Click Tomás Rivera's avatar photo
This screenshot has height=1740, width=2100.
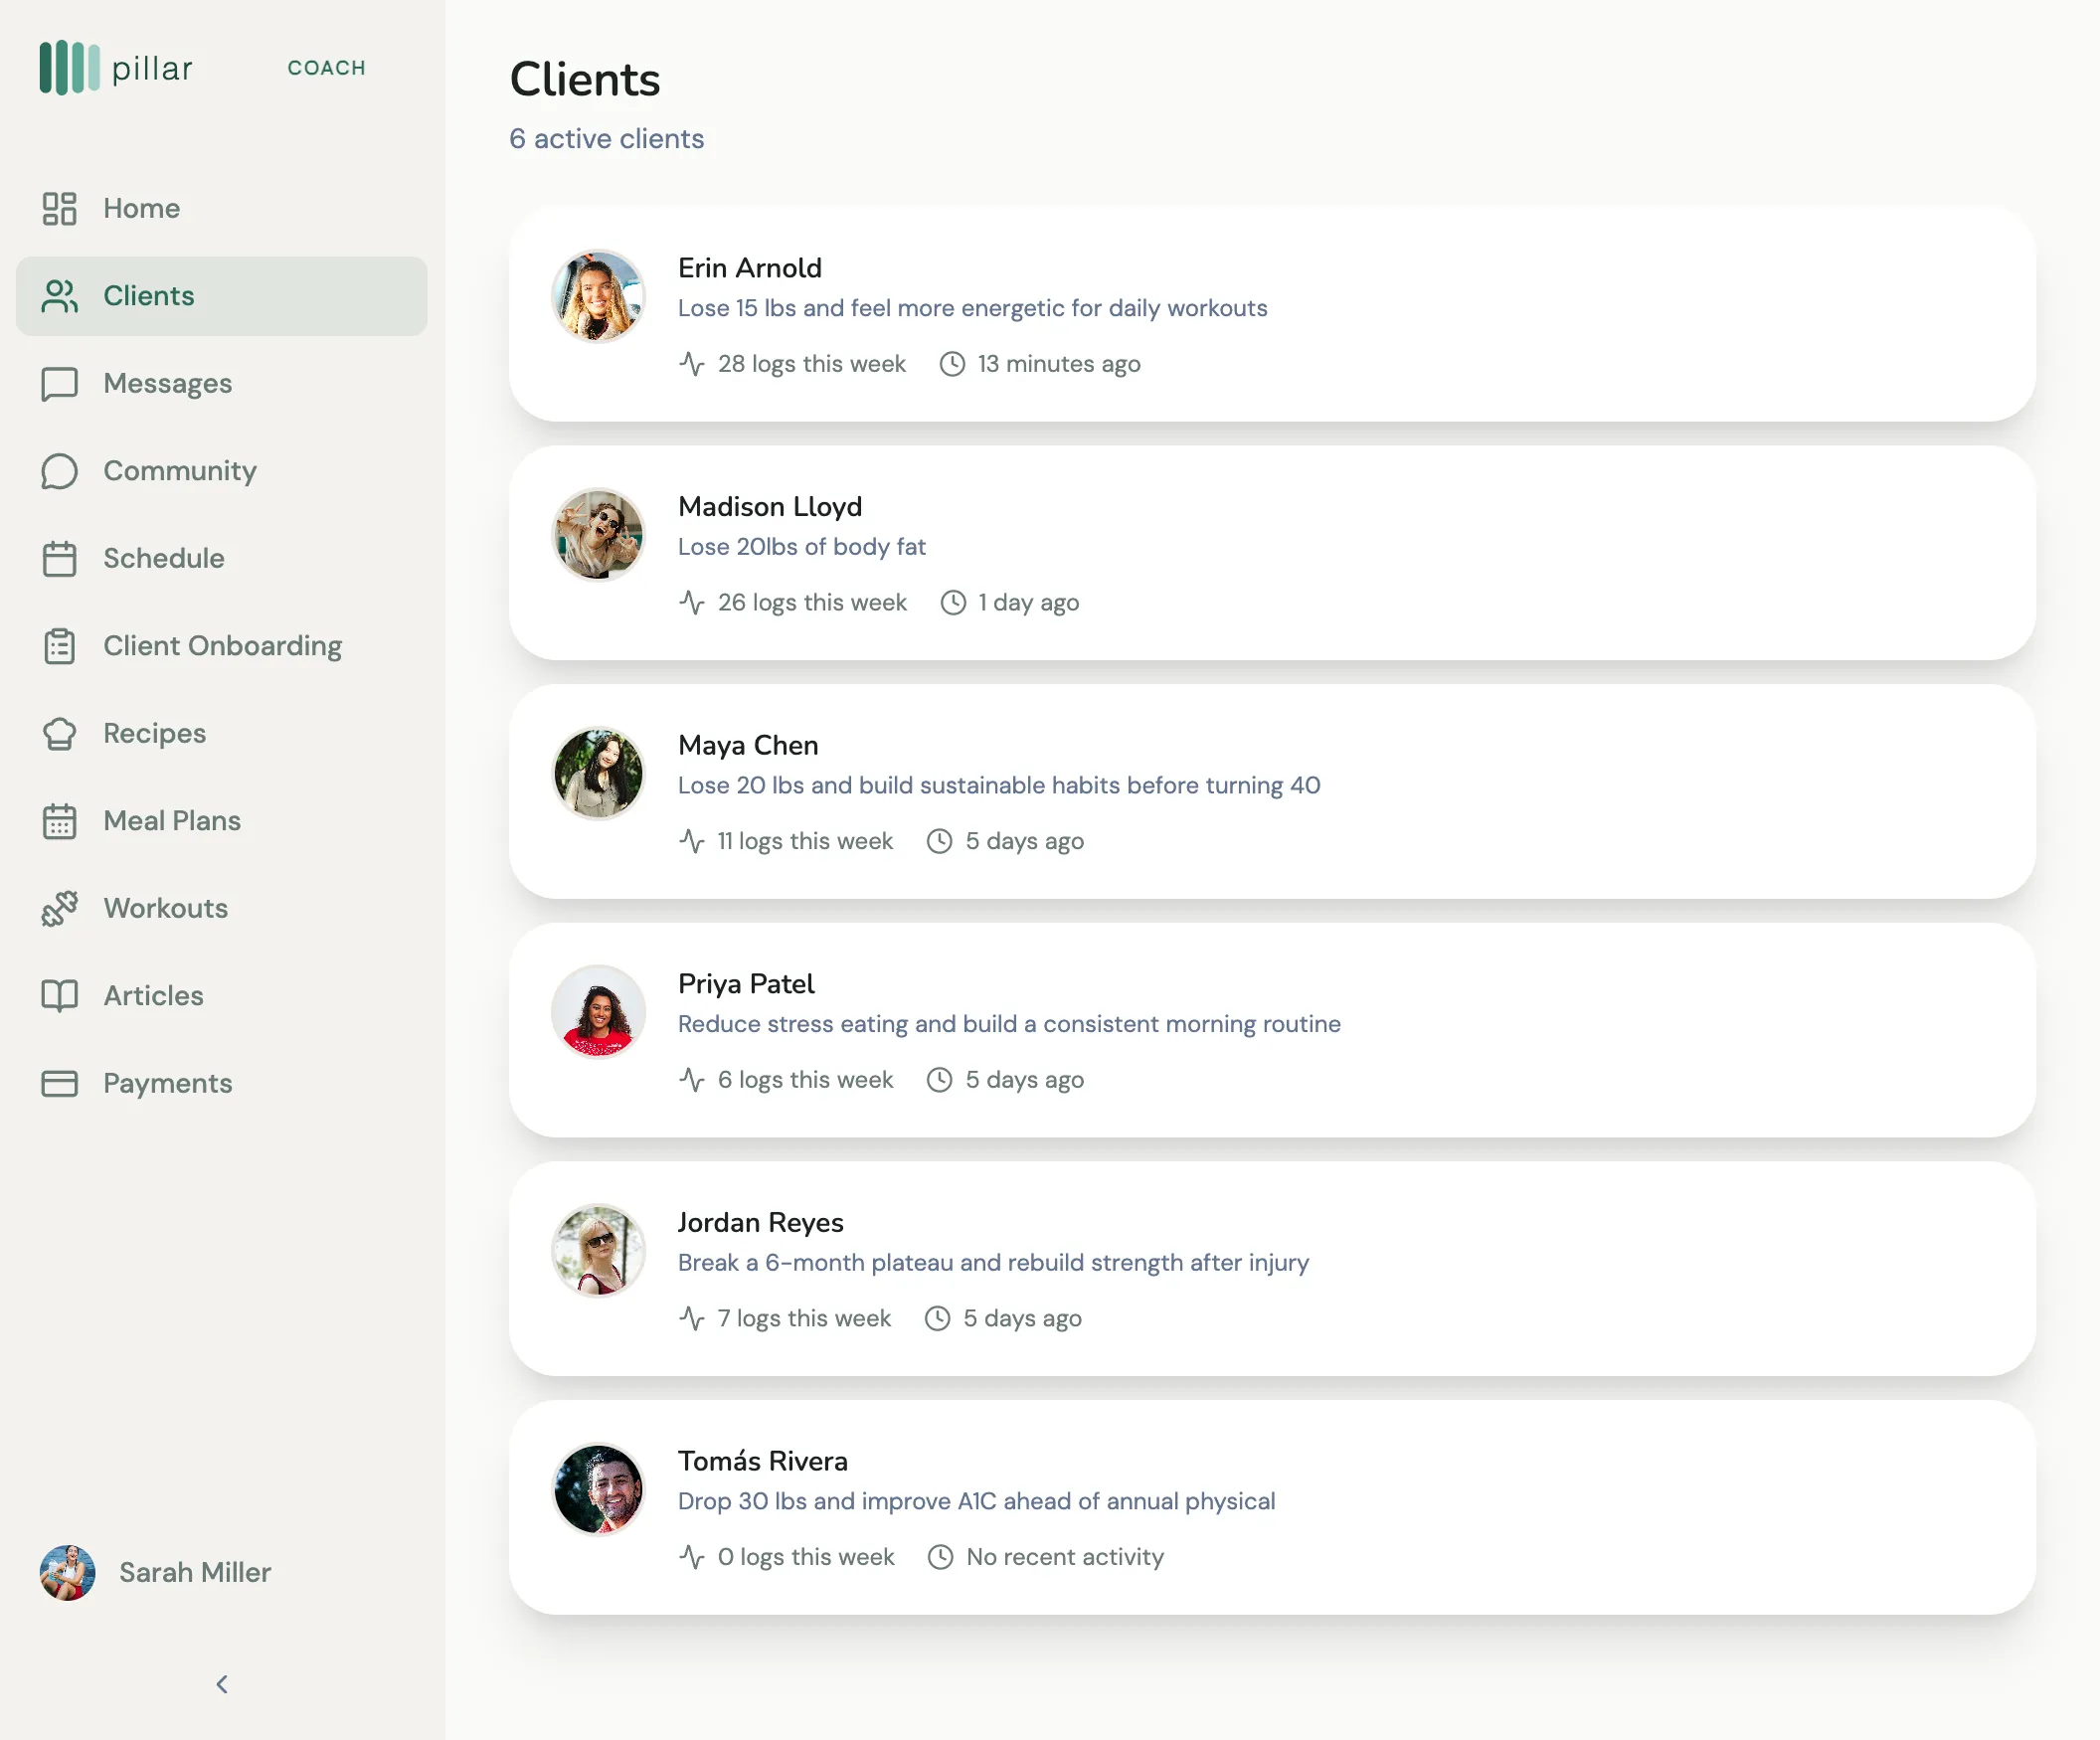tap(598, 1490)
